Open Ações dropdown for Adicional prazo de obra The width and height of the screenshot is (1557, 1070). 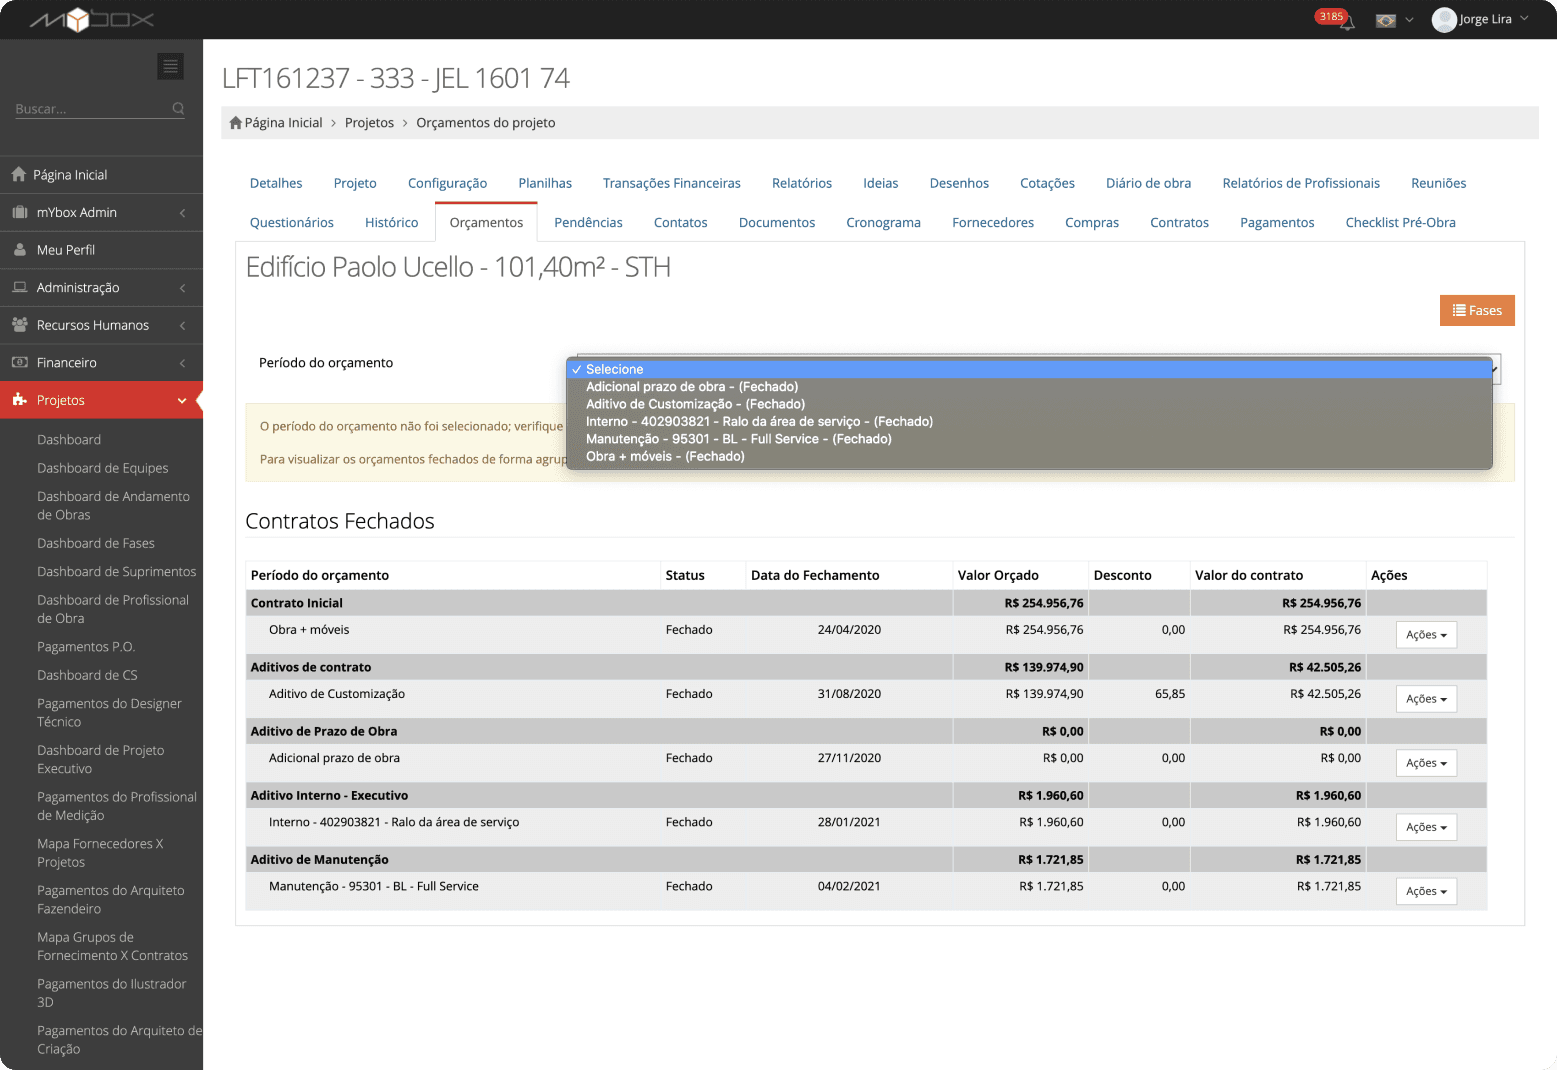(1426, 763)
